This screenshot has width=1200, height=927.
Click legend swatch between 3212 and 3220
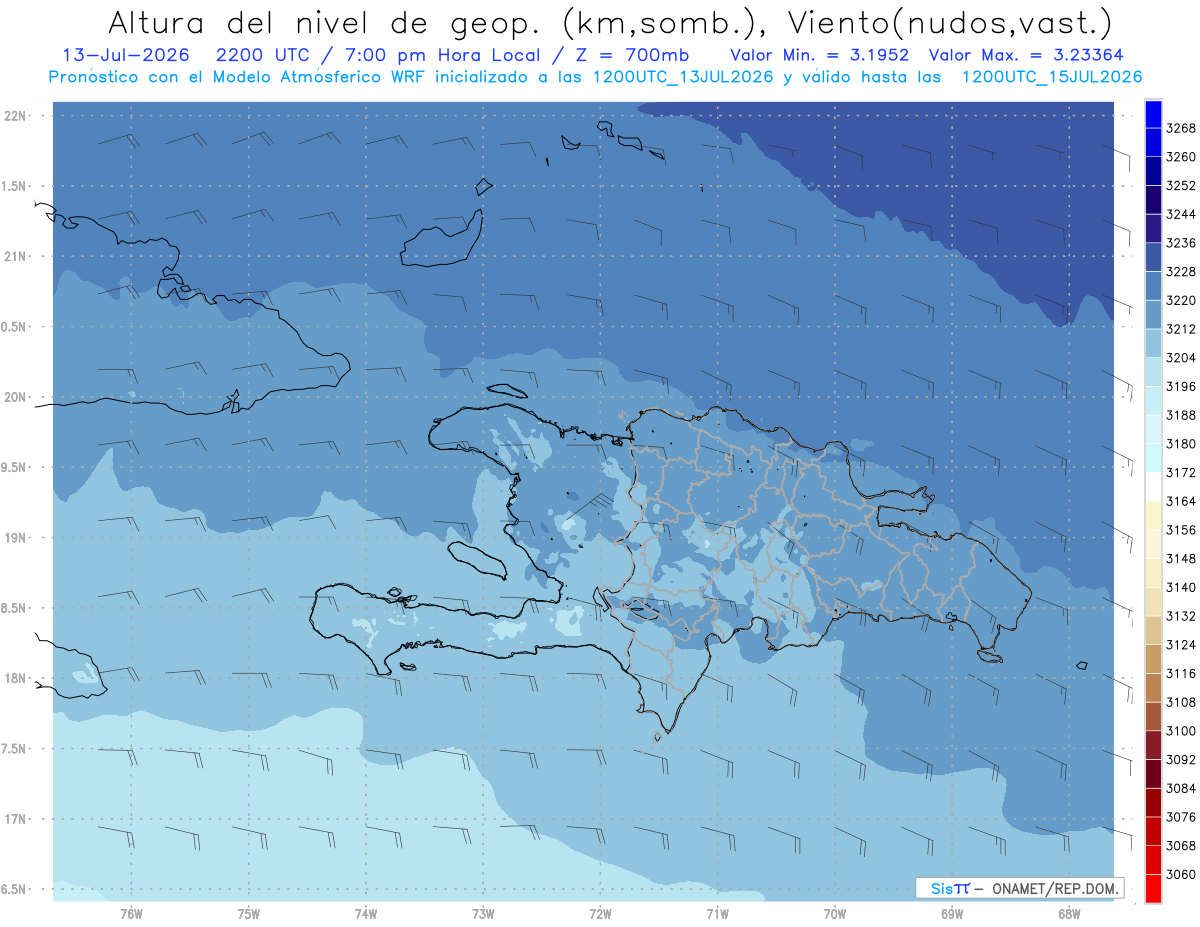(x=1153, y=315)
